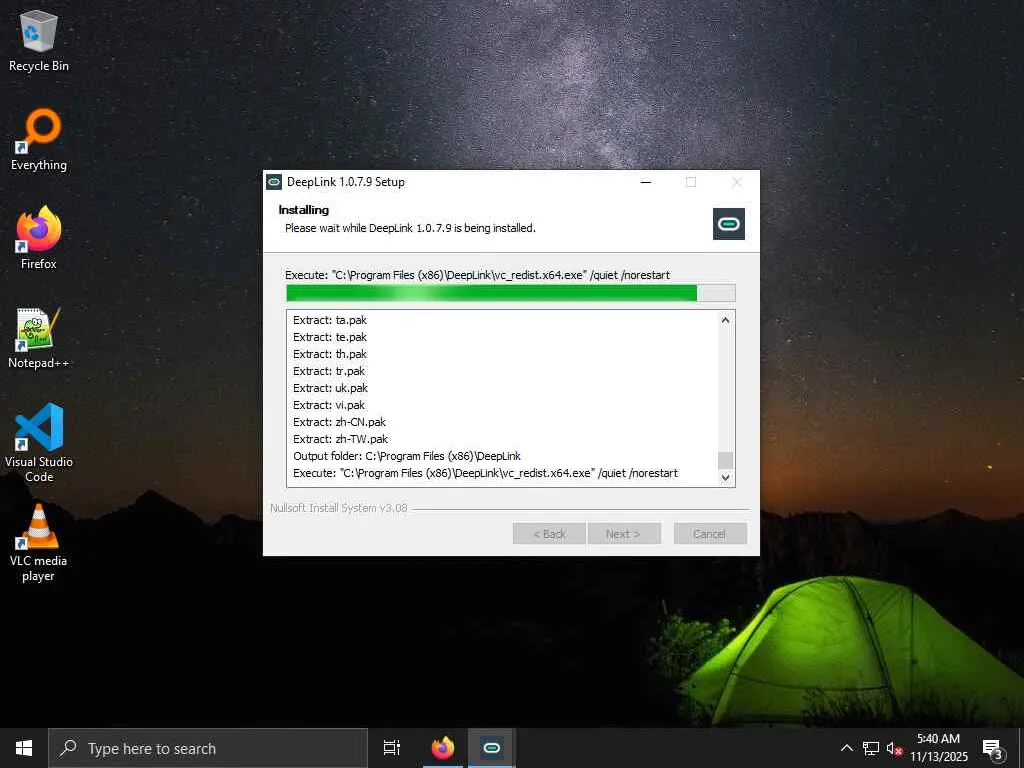Screen dimensions: 1024x768
Task: Click the 'Nullsoft Install System v3.08' text
Action: pos(339,507)
